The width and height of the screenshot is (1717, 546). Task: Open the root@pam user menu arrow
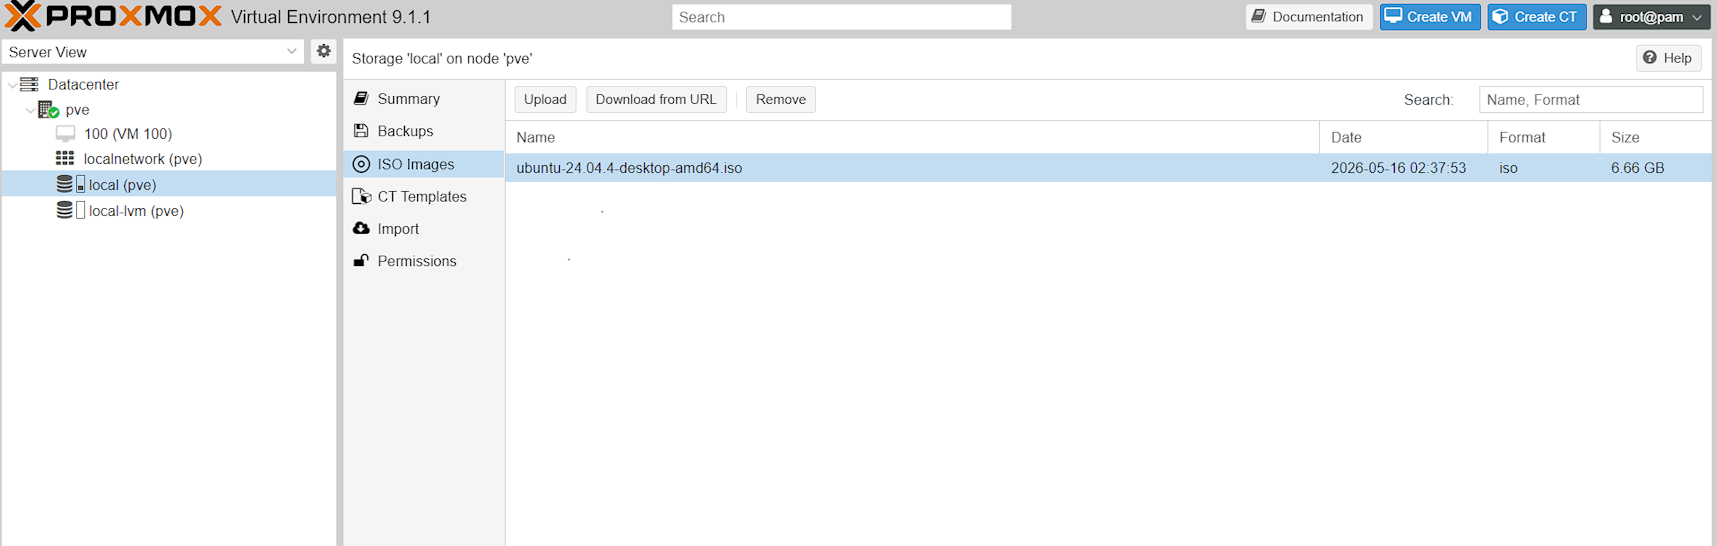point(1697,17)
